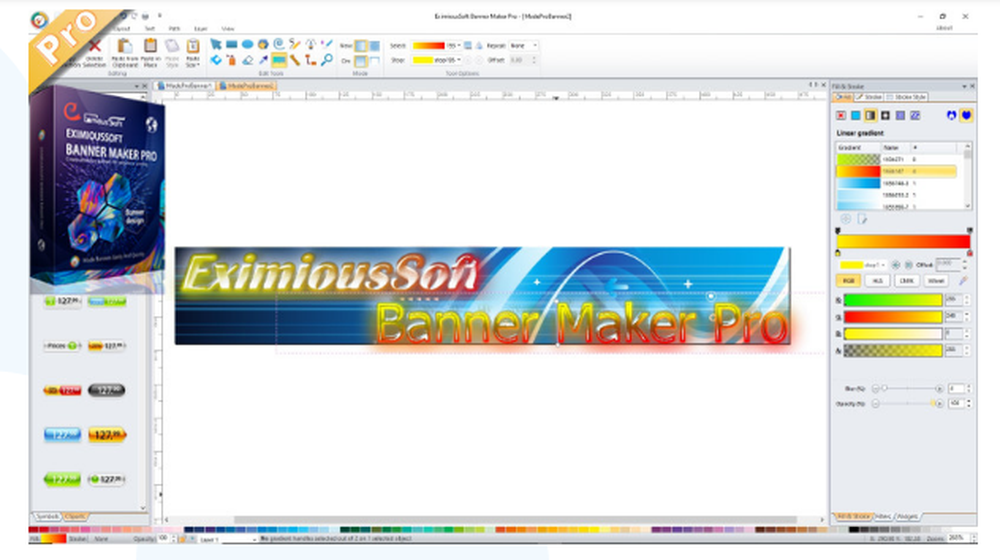Open the left panel options arrow
Viewport: 1000px width, 560px height.
click(136, 86)
